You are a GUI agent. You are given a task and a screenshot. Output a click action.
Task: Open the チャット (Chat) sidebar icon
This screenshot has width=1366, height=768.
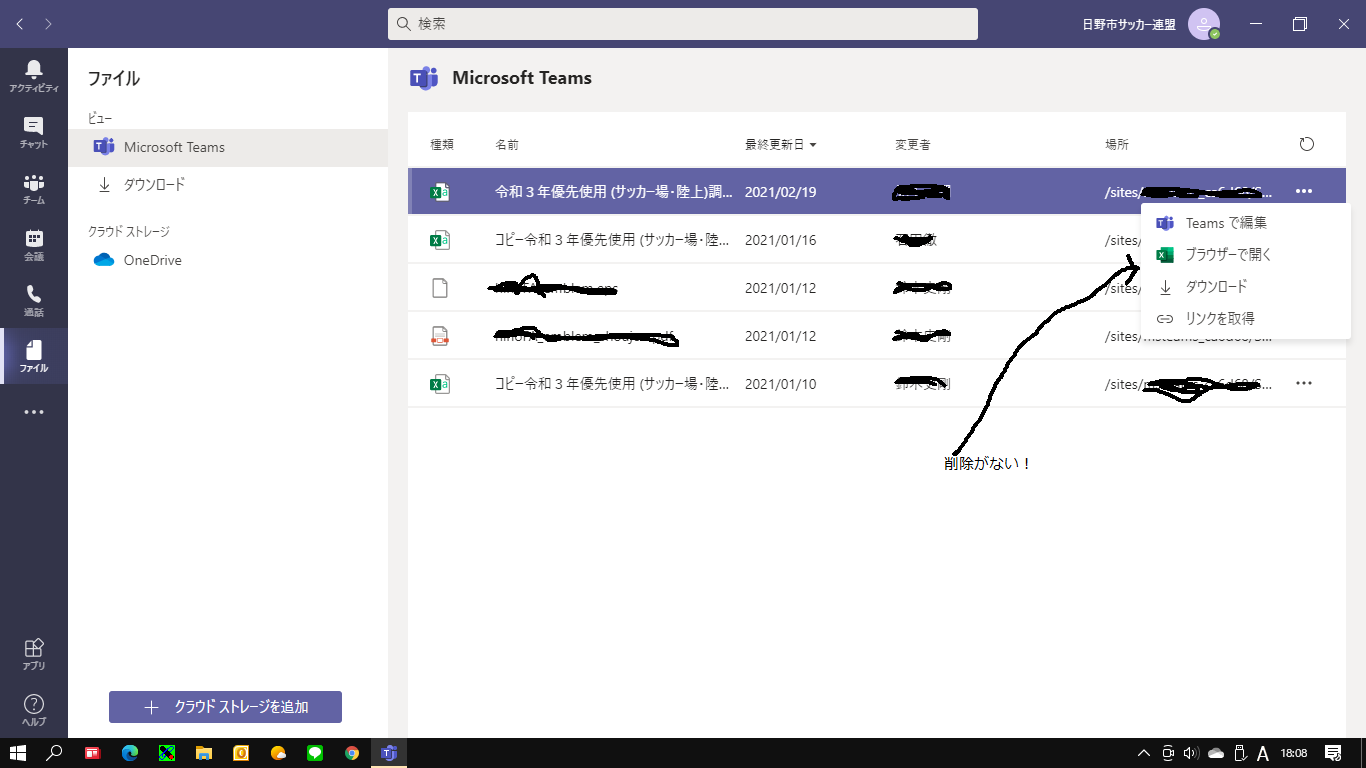(34, 132)
